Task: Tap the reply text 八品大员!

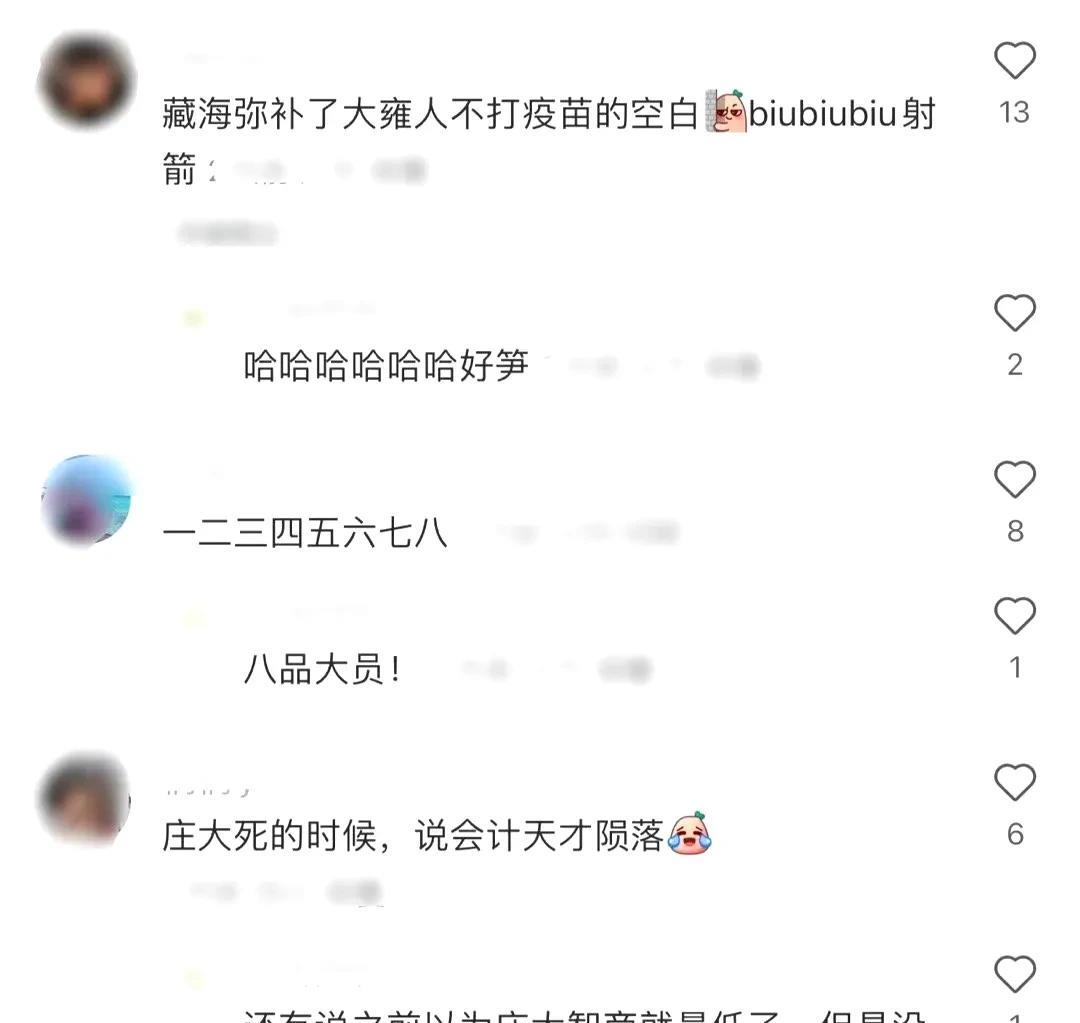Action: [x=323, y=669]
